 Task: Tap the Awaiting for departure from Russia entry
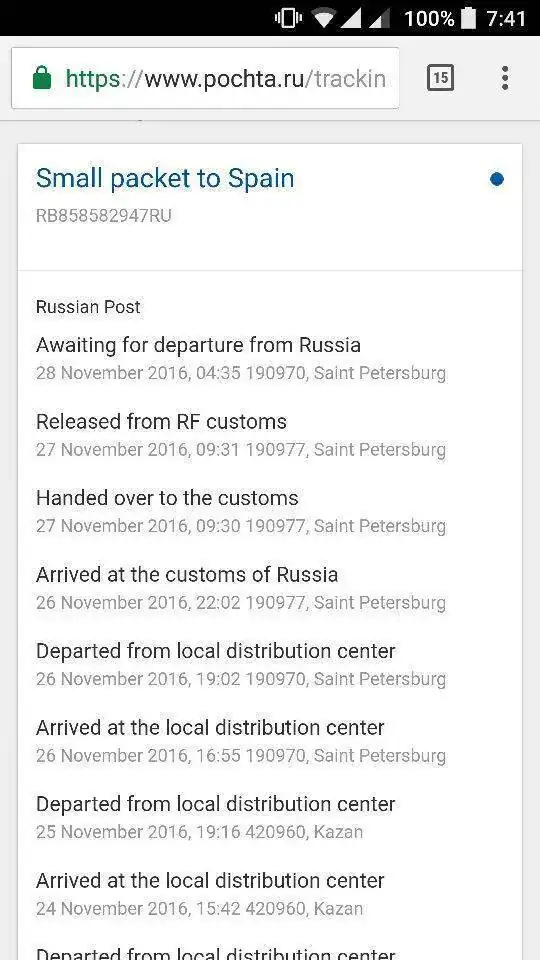(241, 358)
